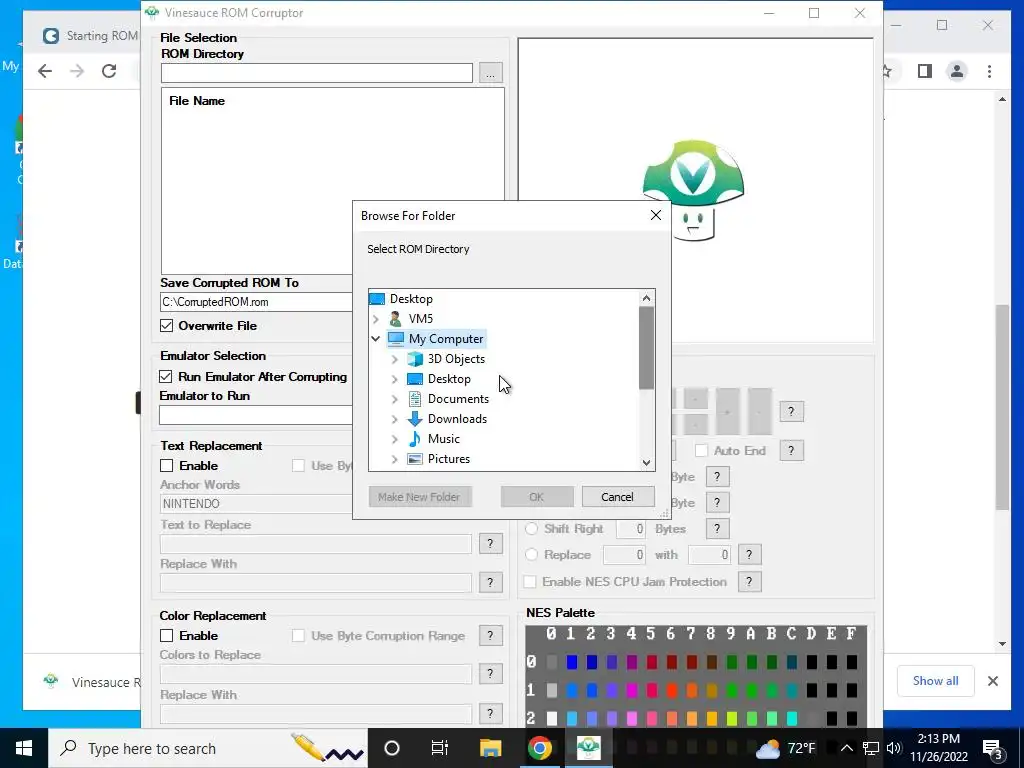This screenshot has height=768, width=1024.
Task: Click ROM Directory browse '...' button
Action: tap(490, 73)
